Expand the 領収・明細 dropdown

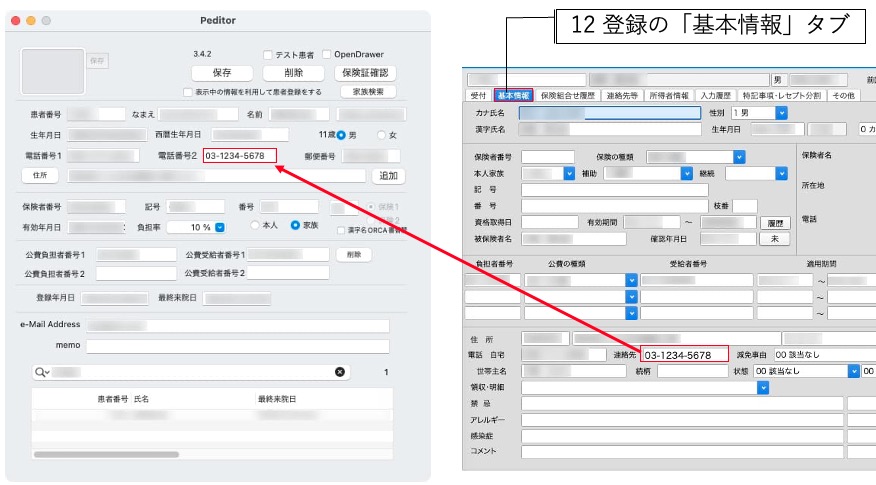coord(762,387)
